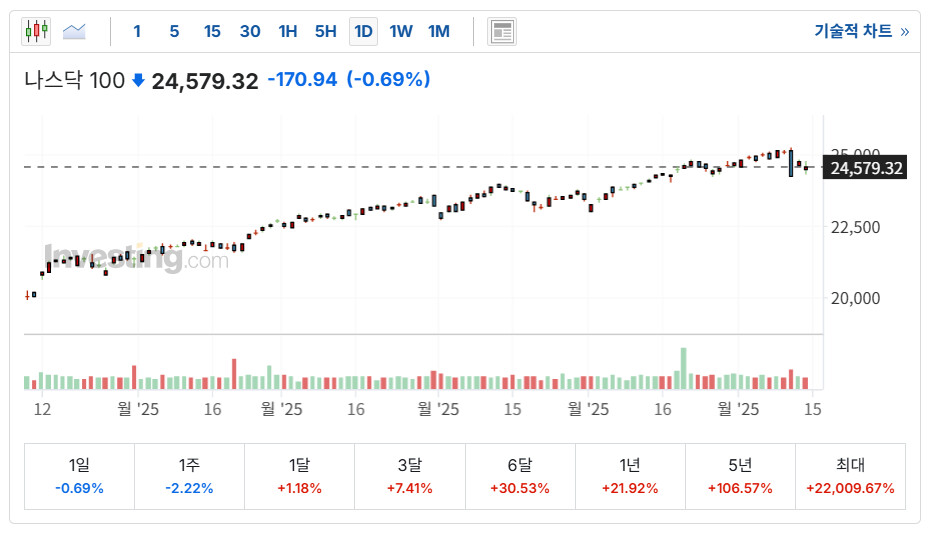Click the down arrow next to 나스닥 100
The width and height of the screenshot is (930, 533).
(x=138, y=80)
